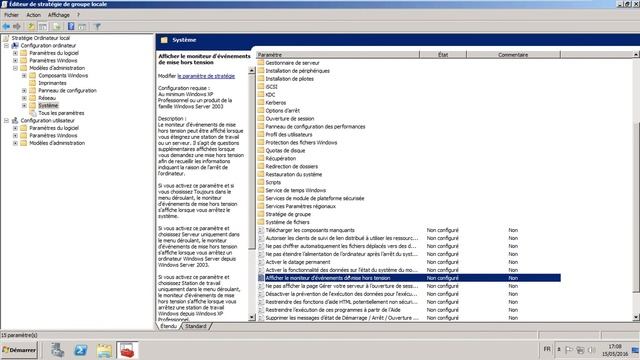The image size is (640, 360).
Task: Open Server Manager from the taskbar
Action: click(58, 350)
